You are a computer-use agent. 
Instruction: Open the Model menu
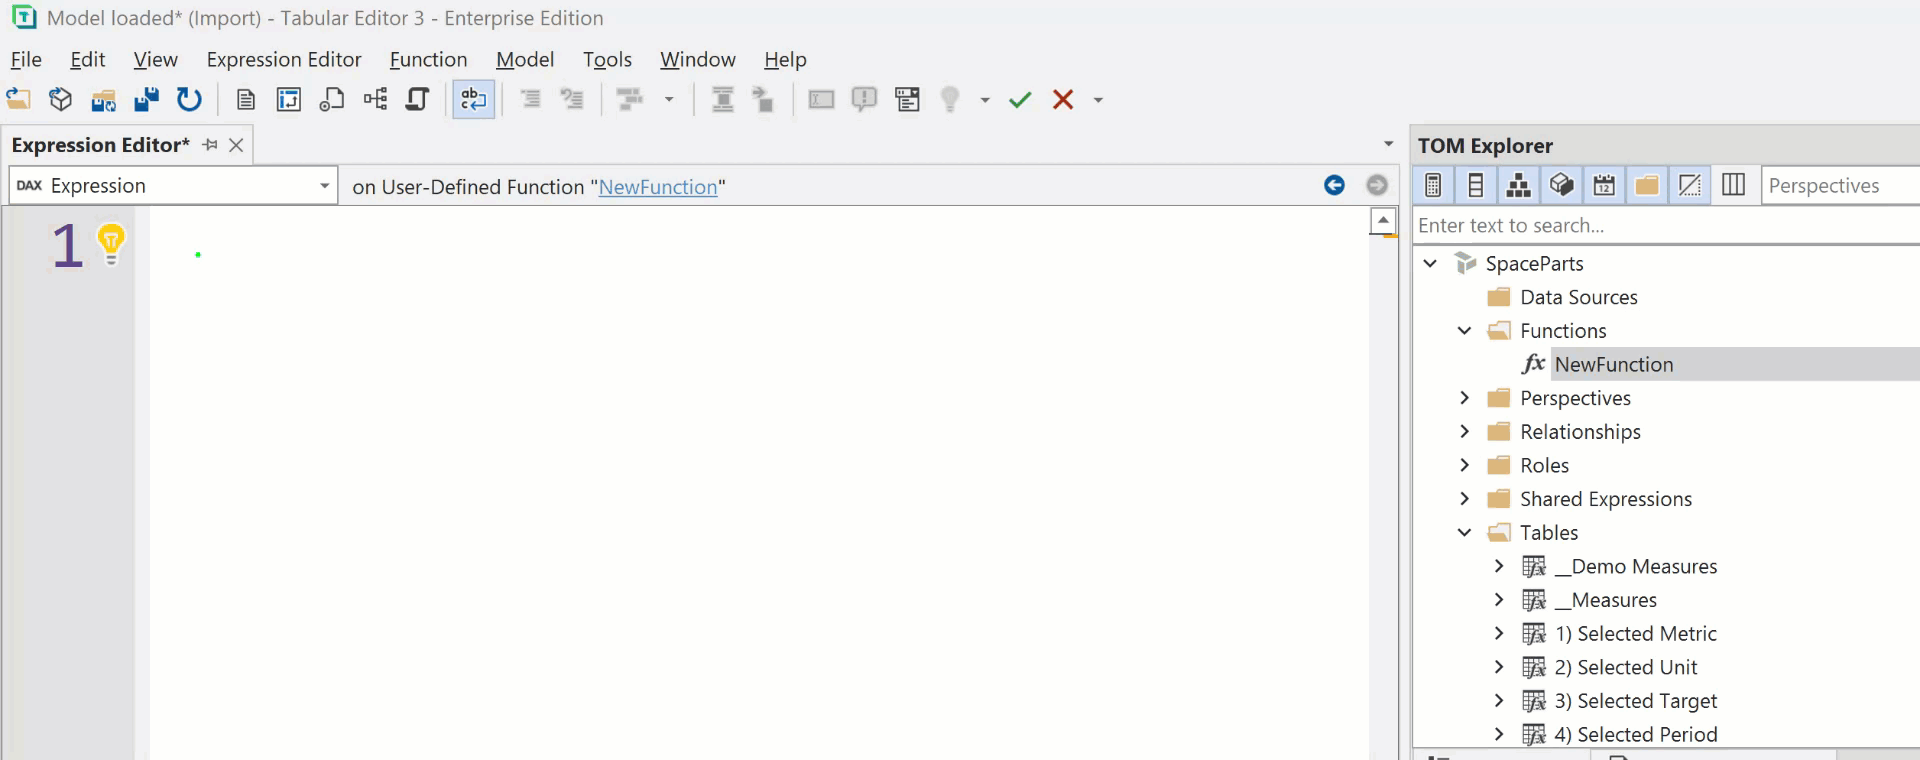pos(525,59)
